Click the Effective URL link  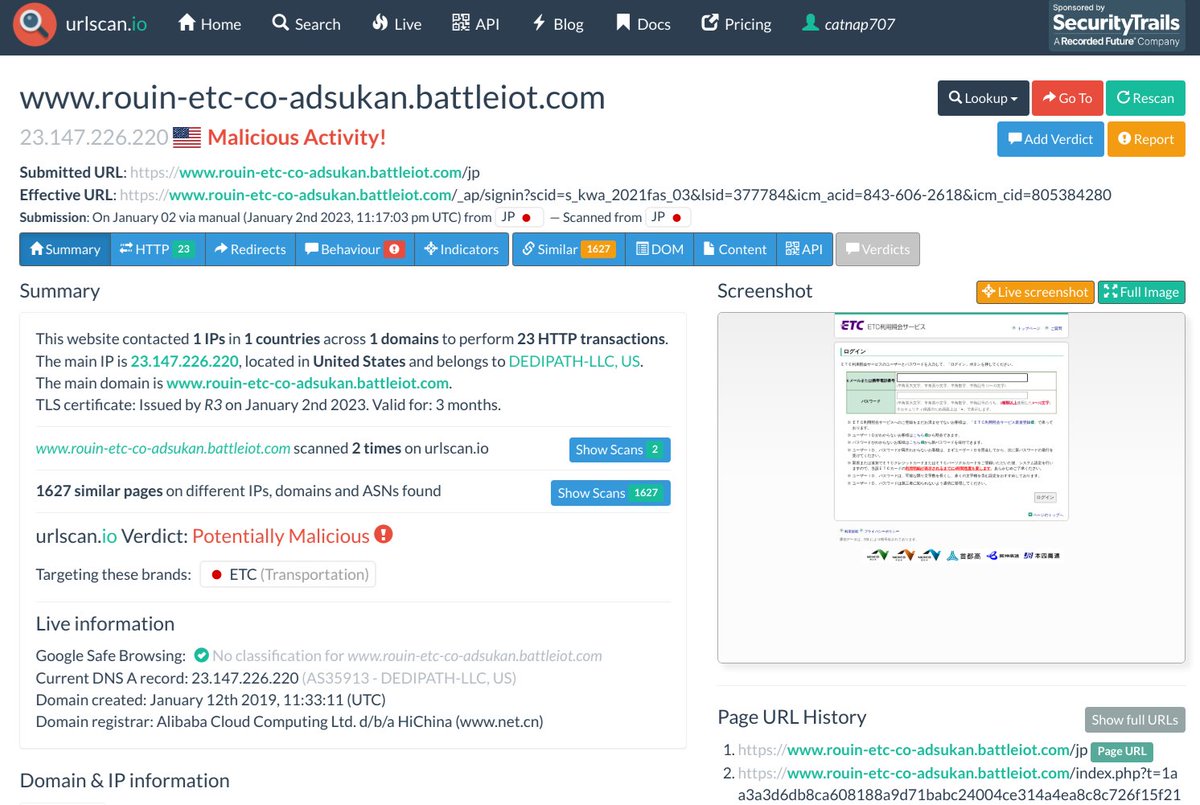point(615,194)
